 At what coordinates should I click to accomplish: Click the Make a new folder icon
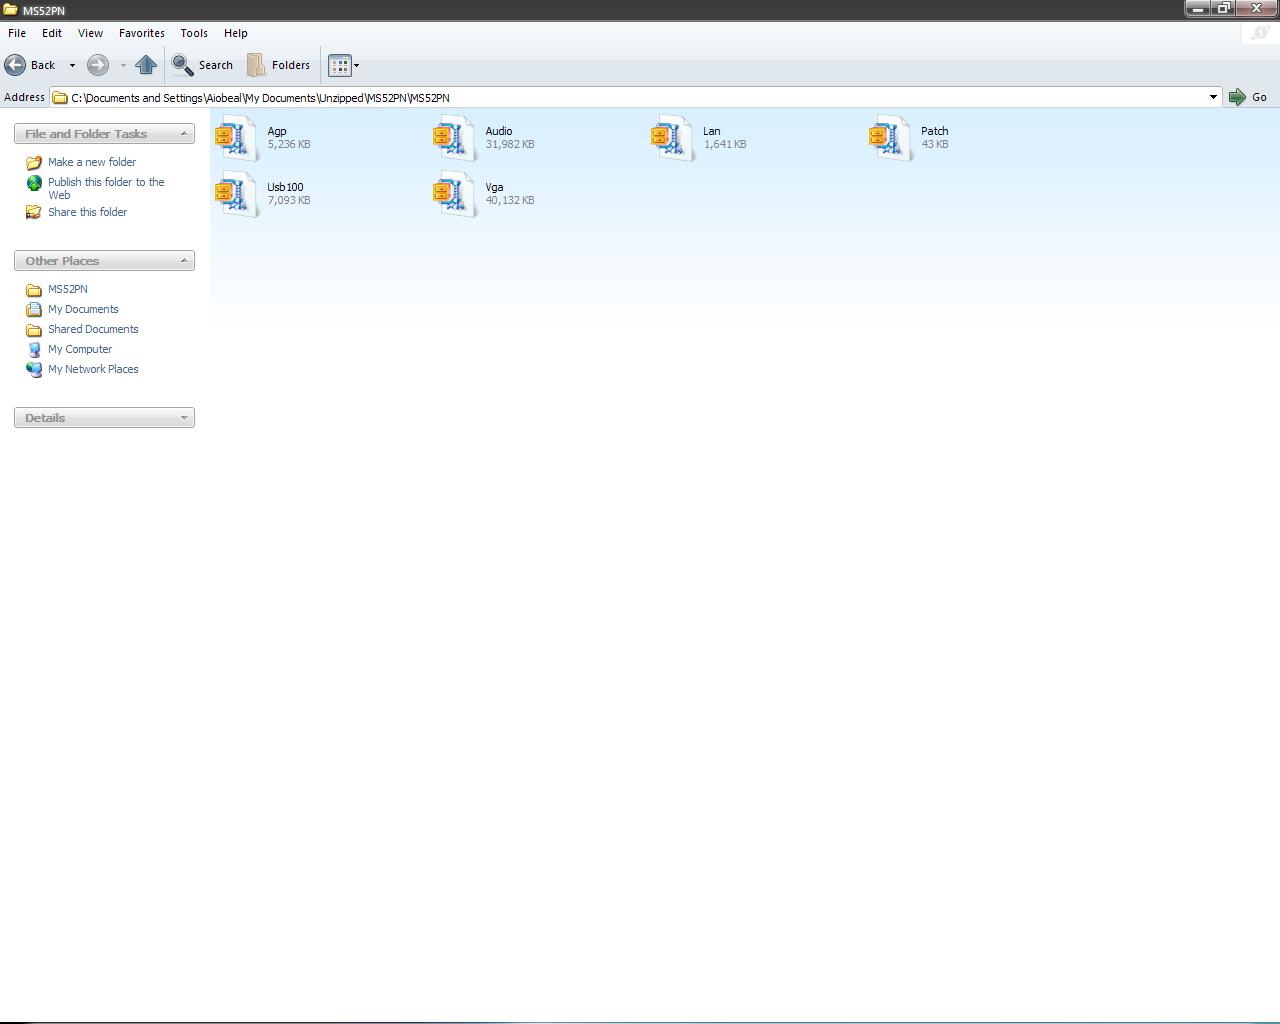34,162
